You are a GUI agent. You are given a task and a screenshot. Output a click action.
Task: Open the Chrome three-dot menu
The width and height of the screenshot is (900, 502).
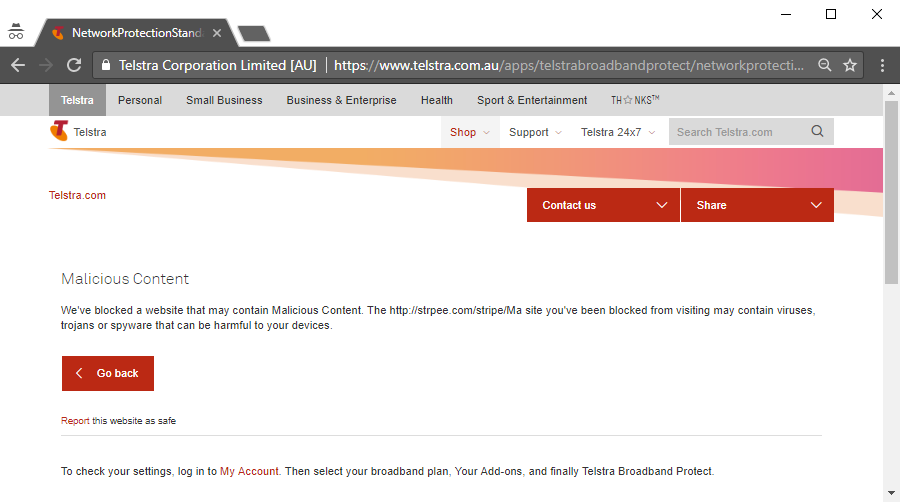[882, 65]
